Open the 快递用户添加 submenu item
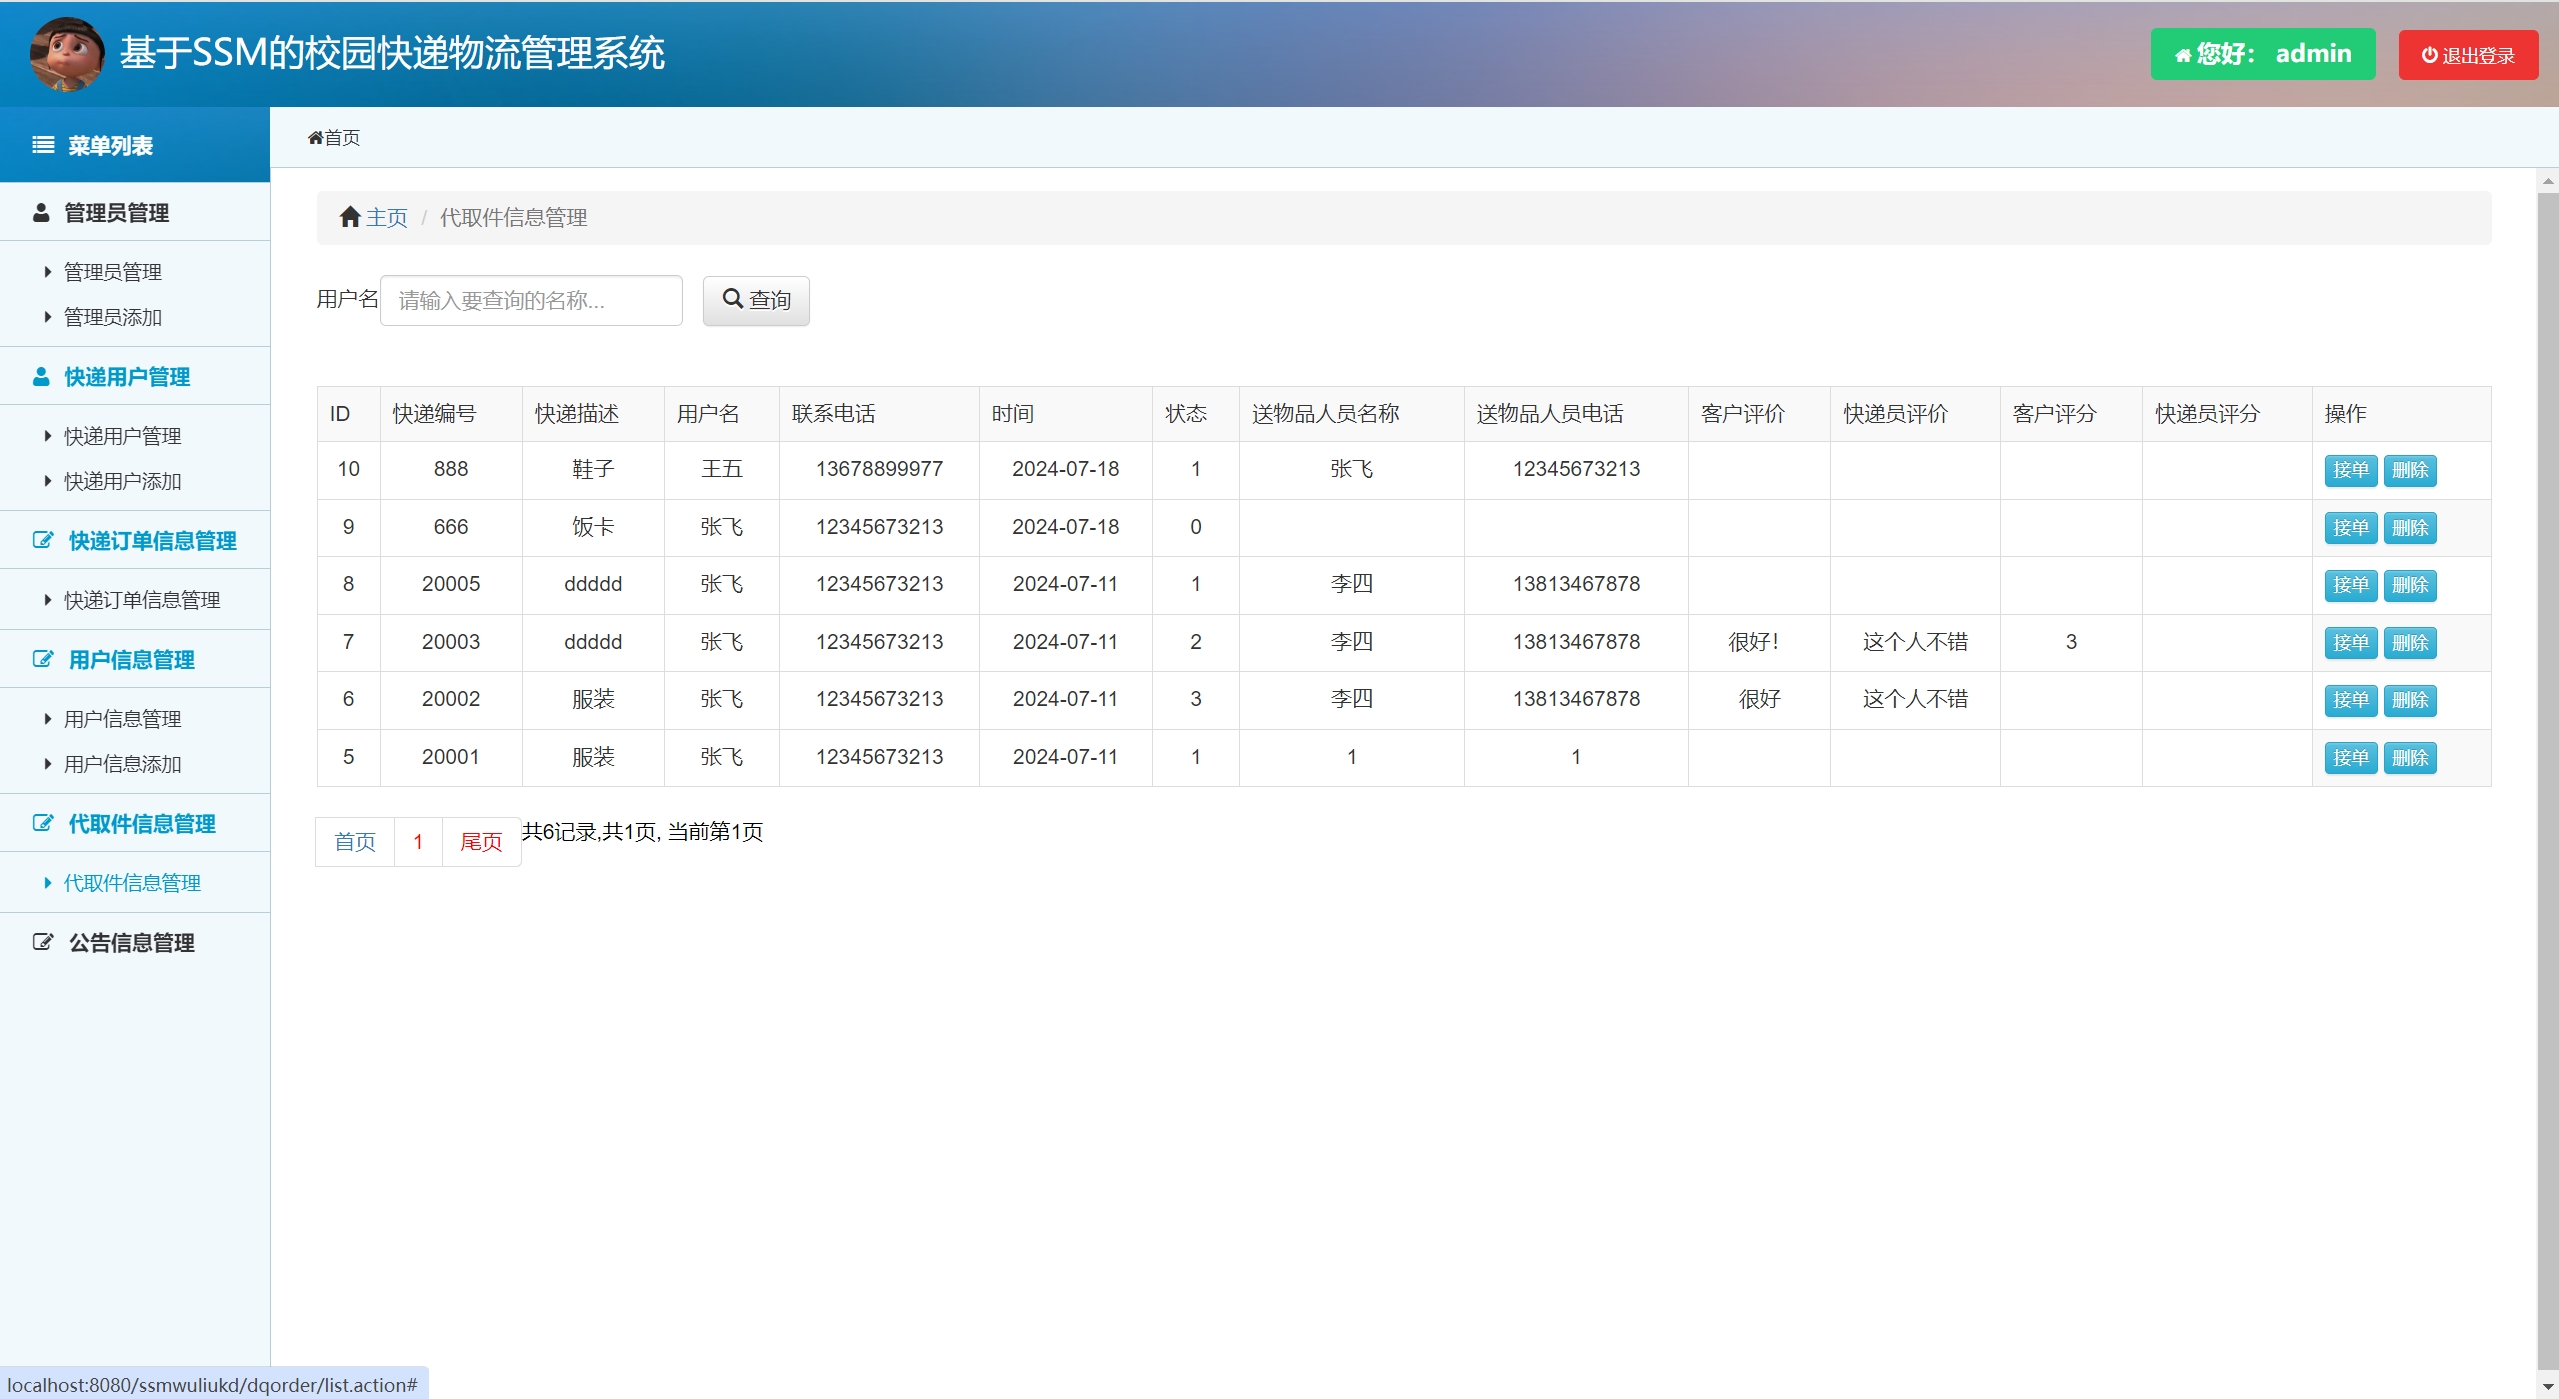This screenshot has height=1399, width=2559. (122, 481)
